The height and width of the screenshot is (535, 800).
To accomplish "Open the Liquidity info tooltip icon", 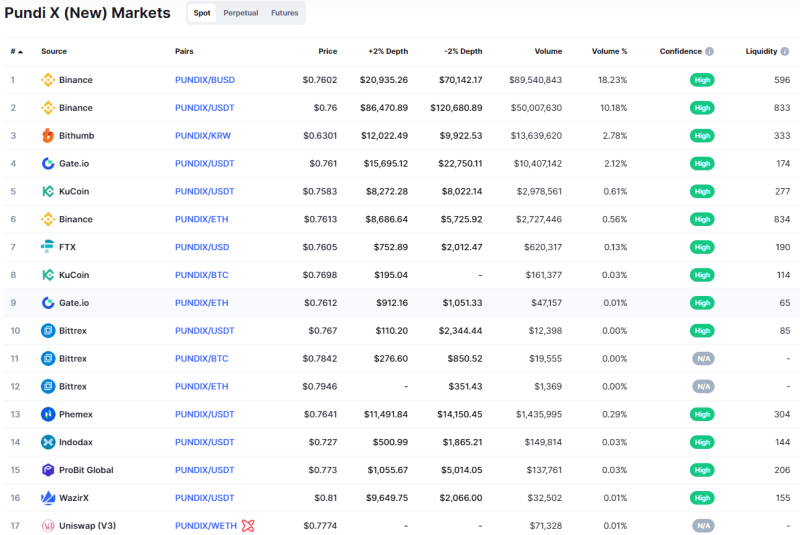I will click(x=785, y=52).
